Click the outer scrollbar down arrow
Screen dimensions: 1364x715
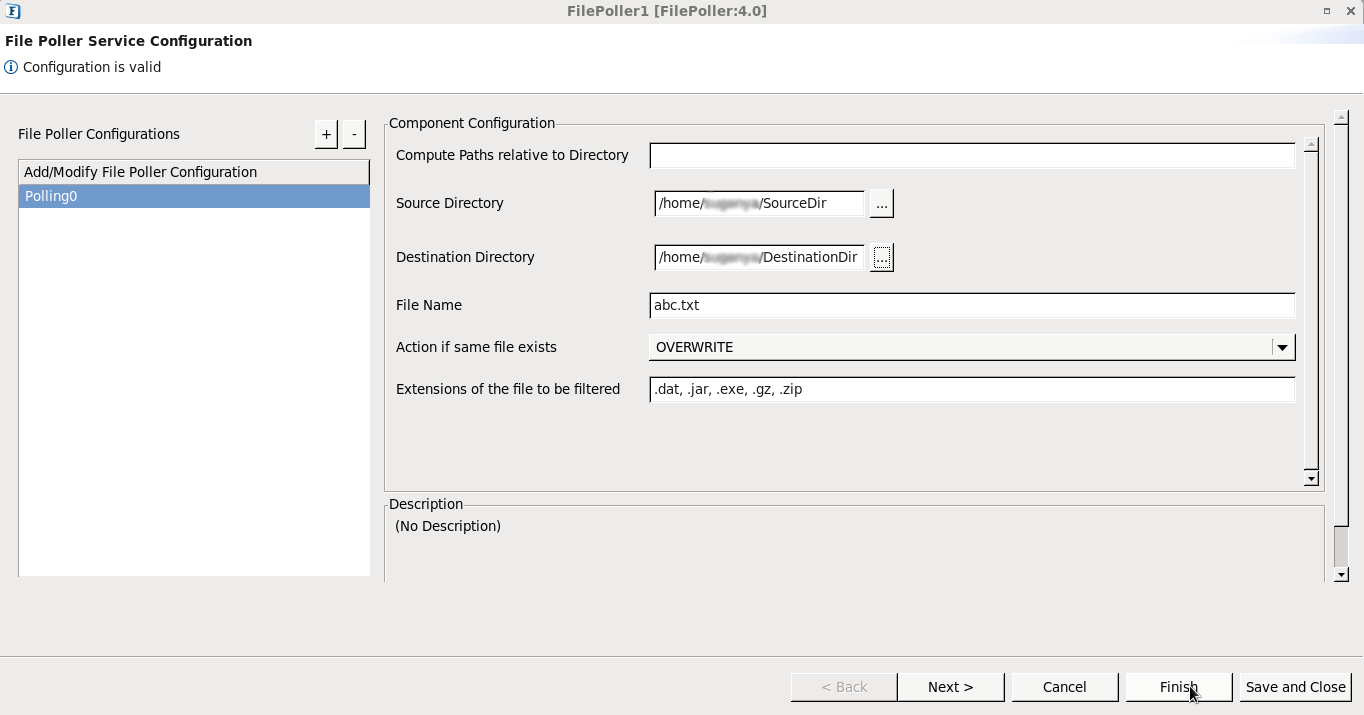[1341, 574]
